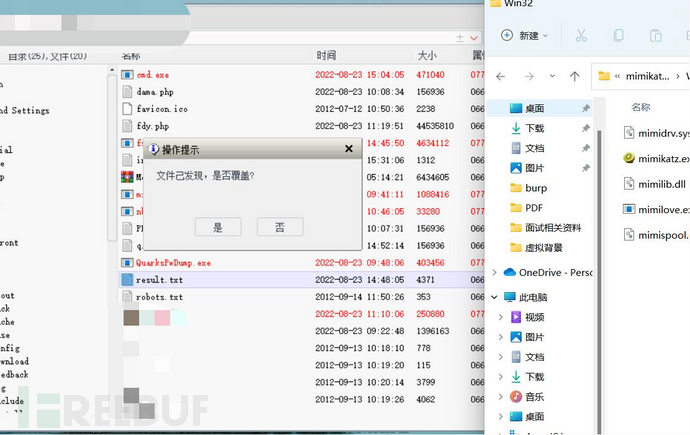This screenshot has height=435, width=690.
Task: Expand the 桌面 node under 此电脑
Action: pyautogui.click(x=500, y=417)
